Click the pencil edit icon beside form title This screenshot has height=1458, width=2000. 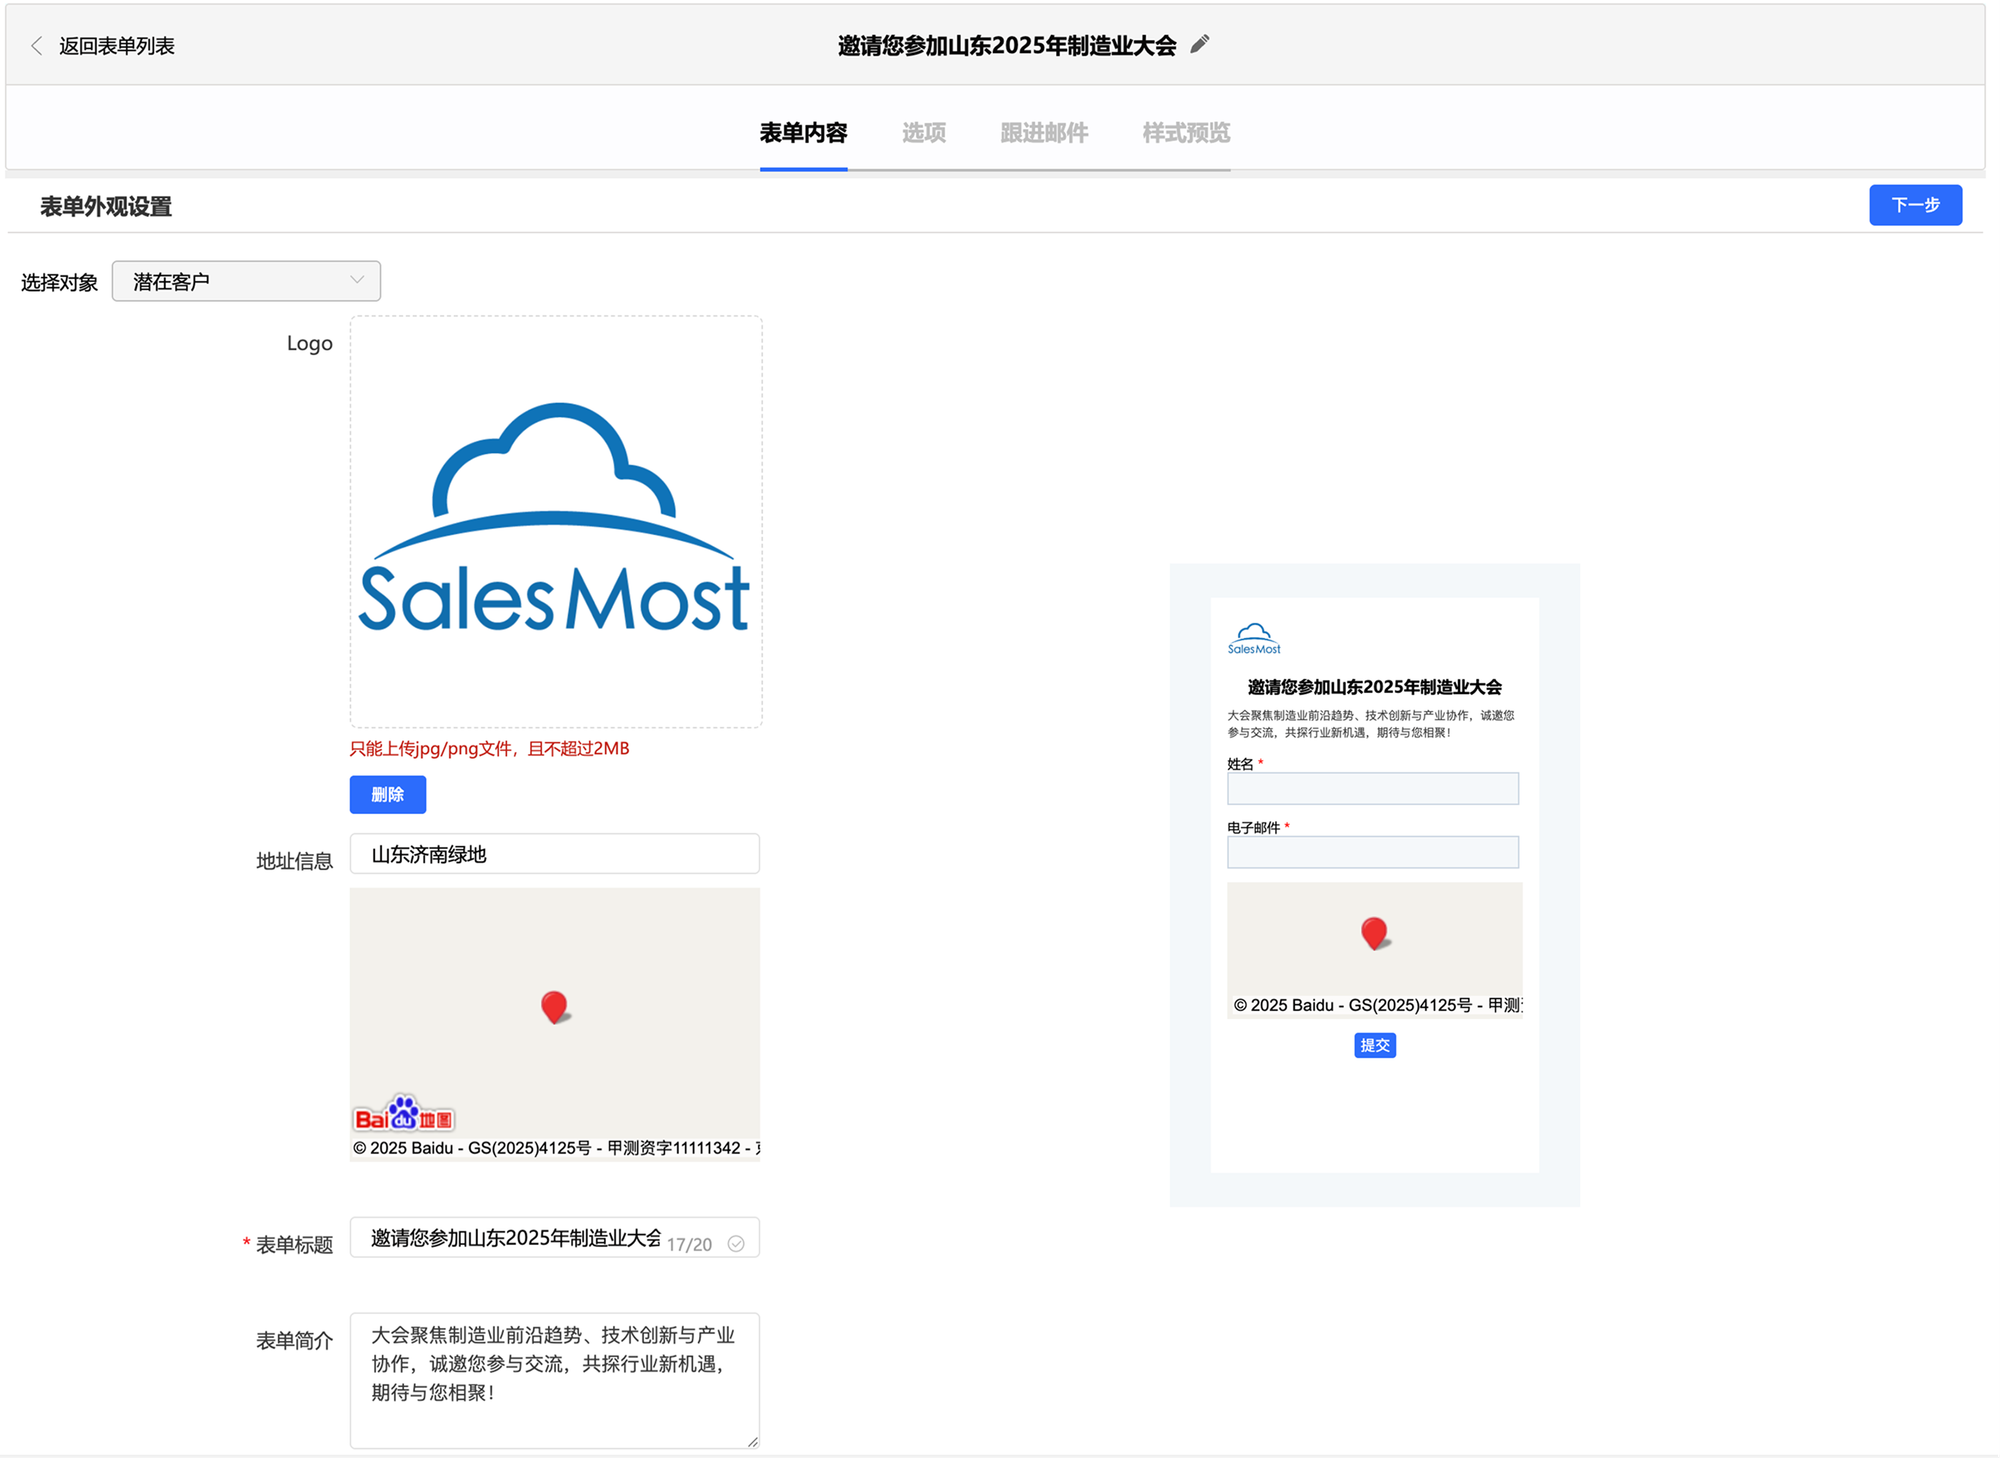(1200, 44)
